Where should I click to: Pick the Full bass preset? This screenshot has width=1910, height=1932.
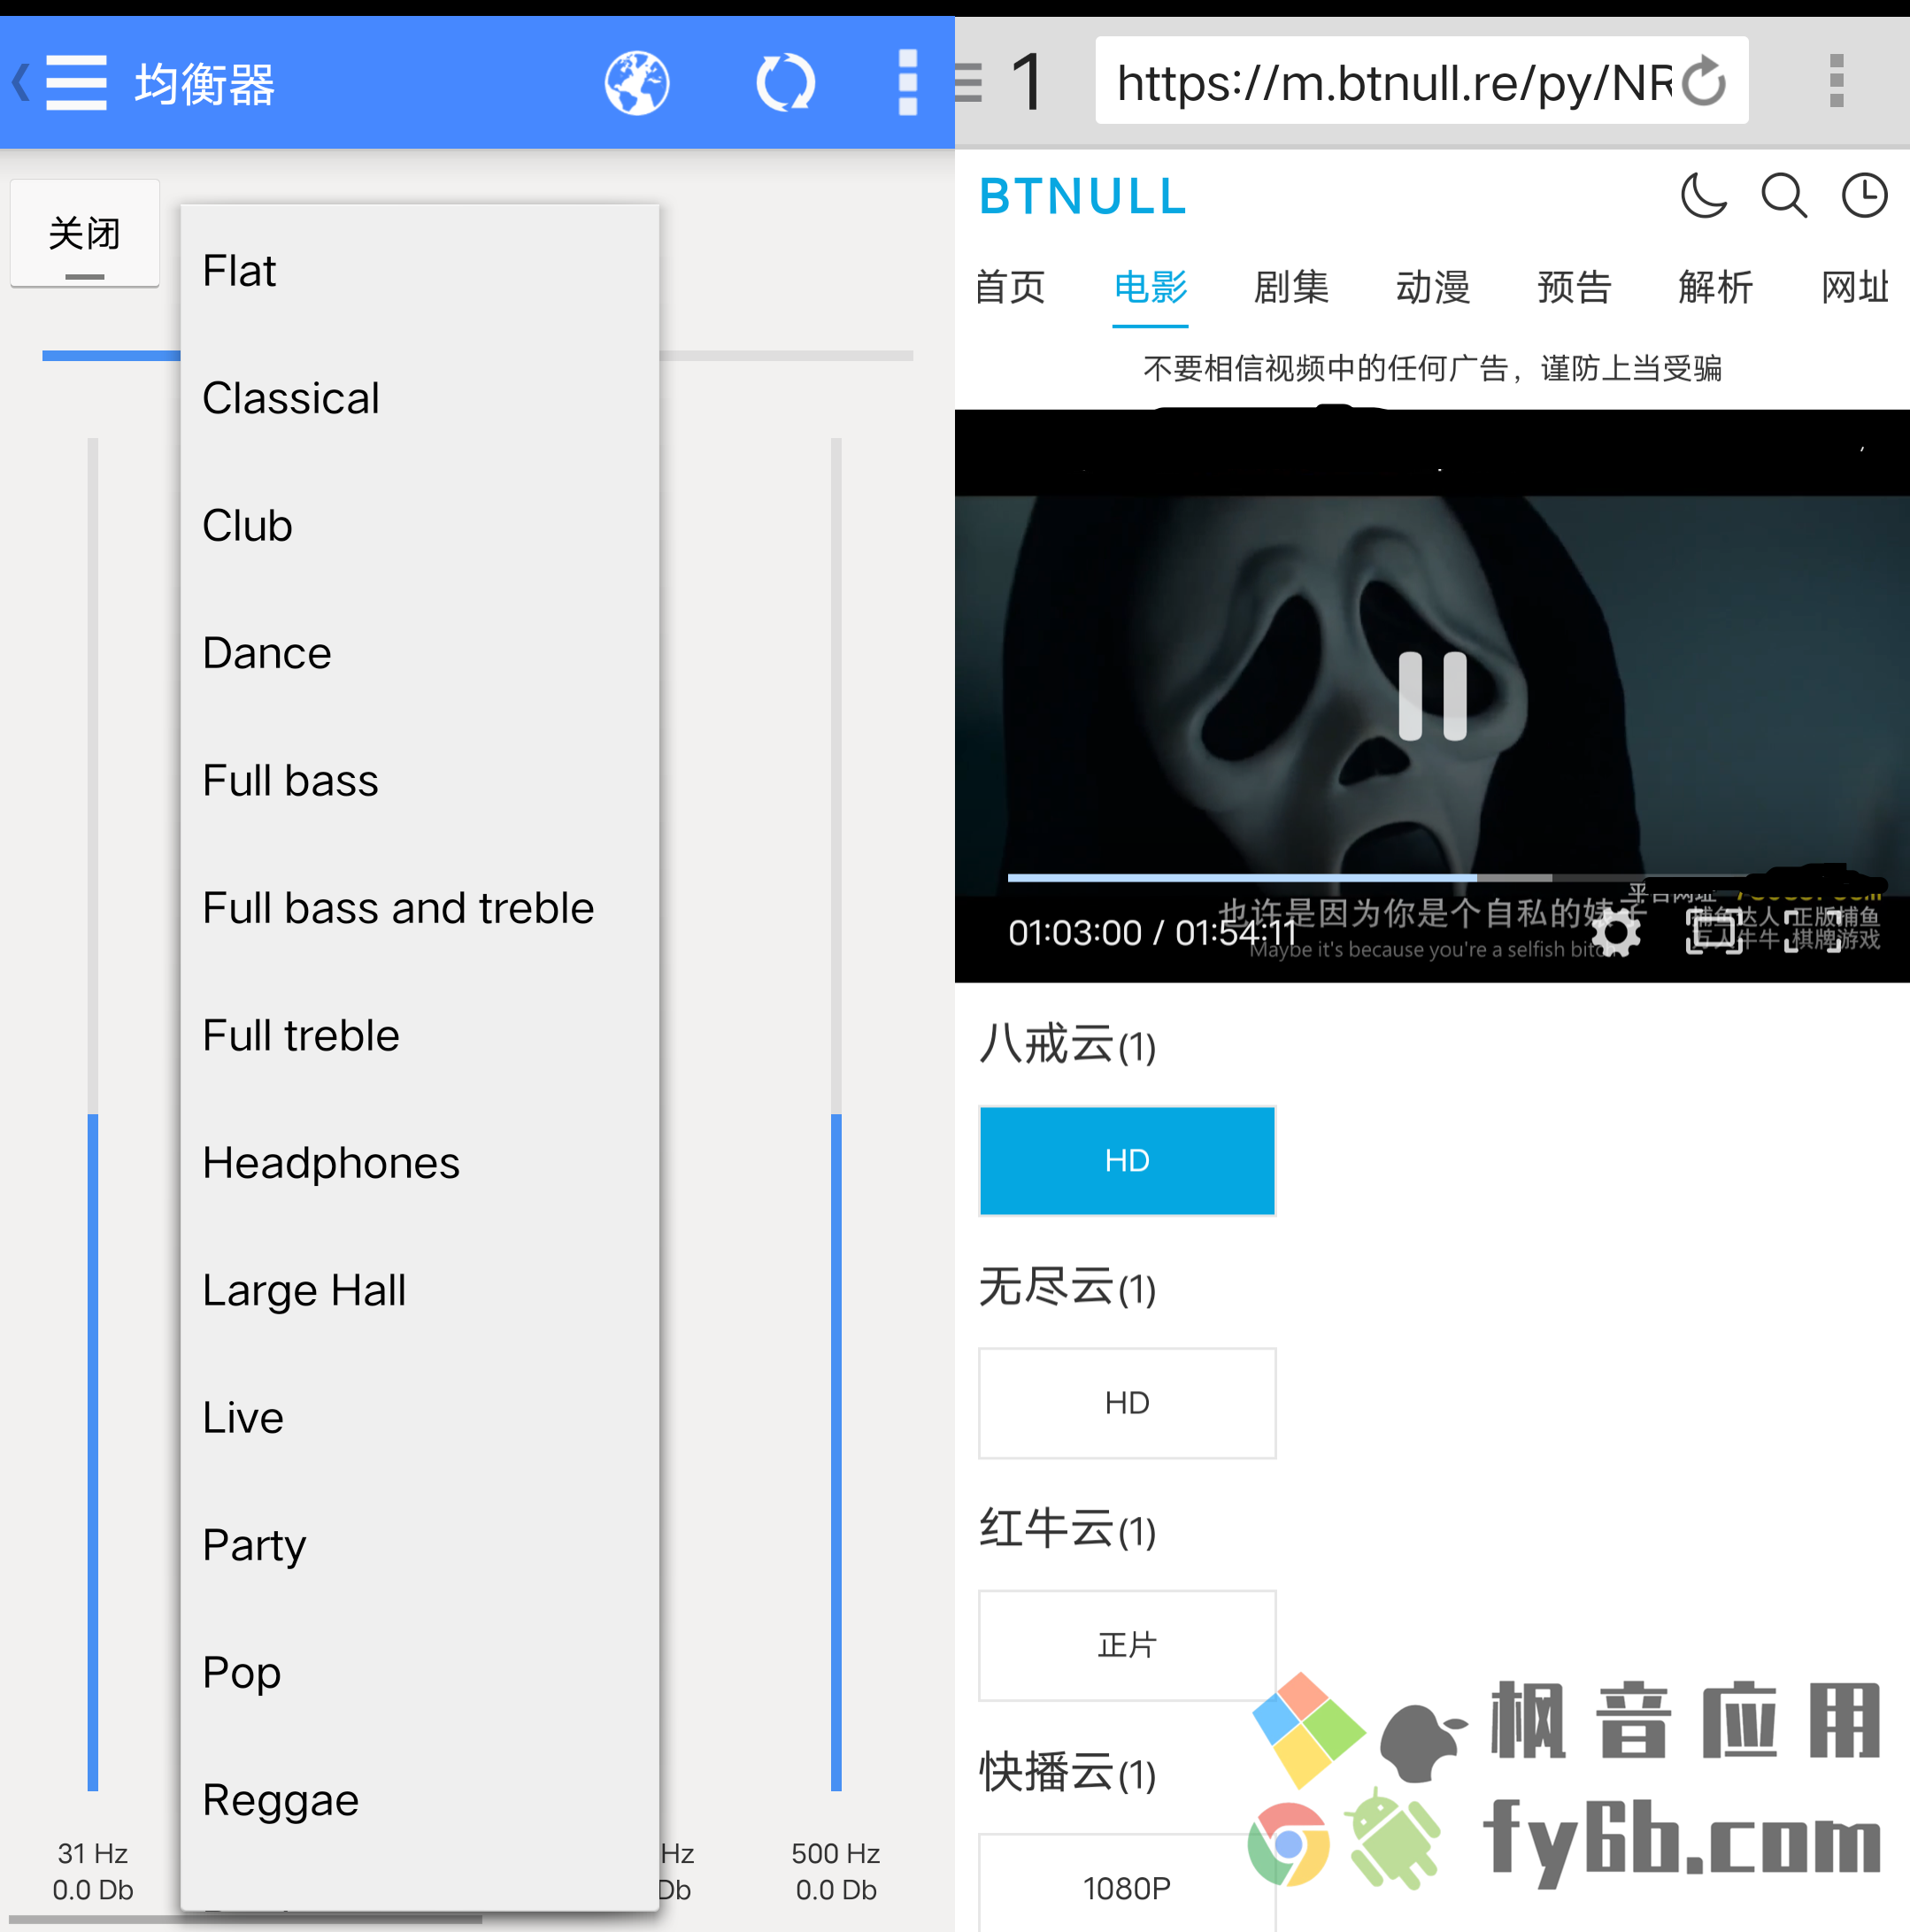click(x=419, y=780)
